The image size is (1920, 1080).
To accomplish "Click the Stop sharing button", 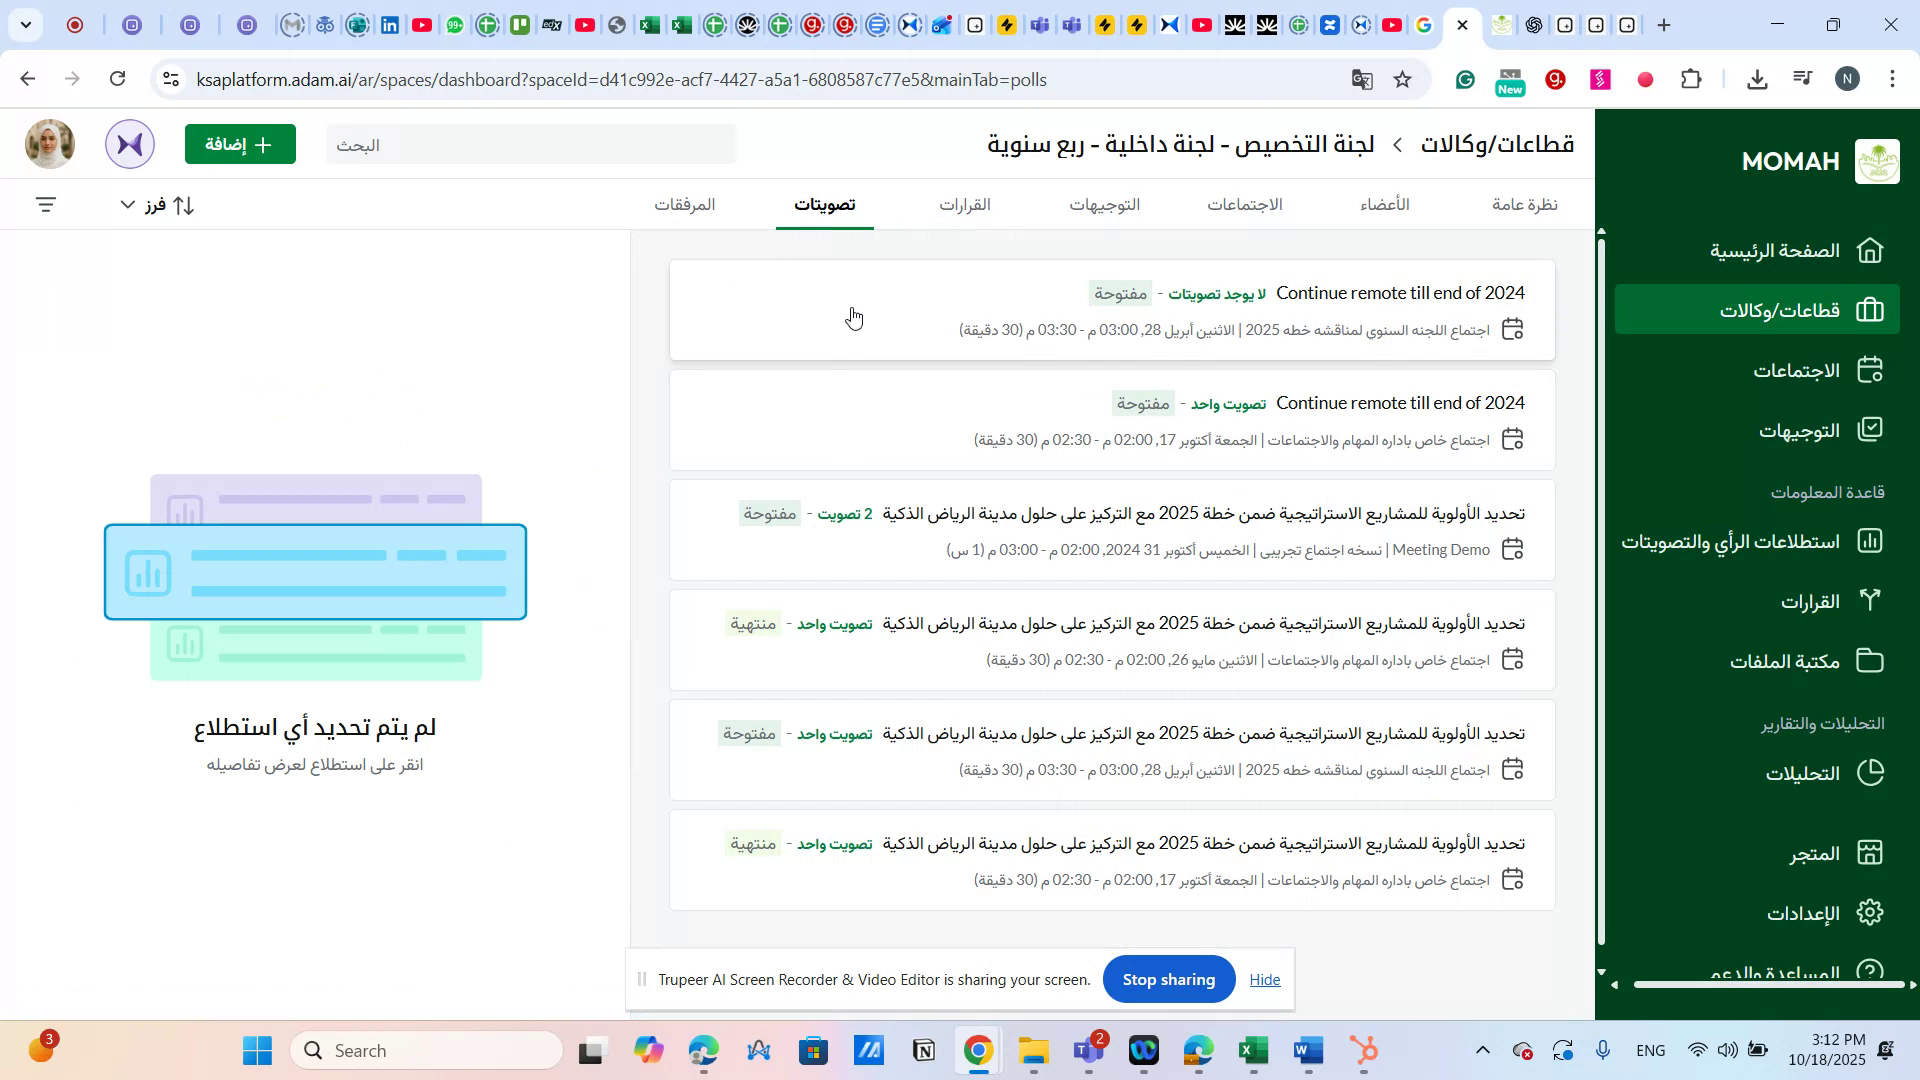I will point(1168,979).
